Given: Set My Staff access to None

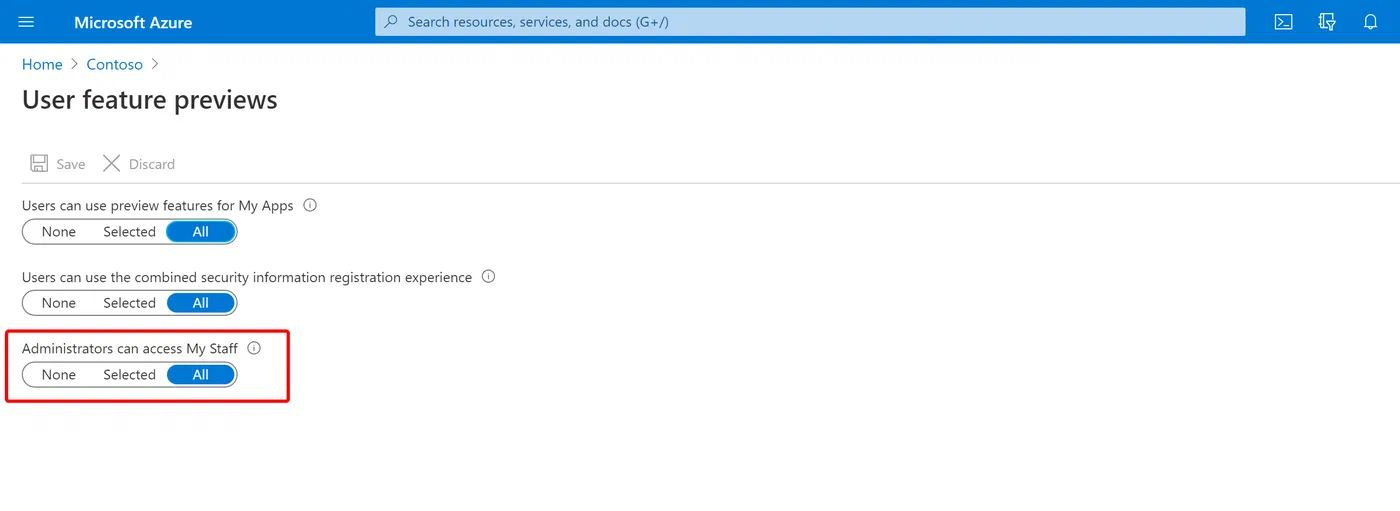Looking at the screenshot, I should click(x=59, y=375).
